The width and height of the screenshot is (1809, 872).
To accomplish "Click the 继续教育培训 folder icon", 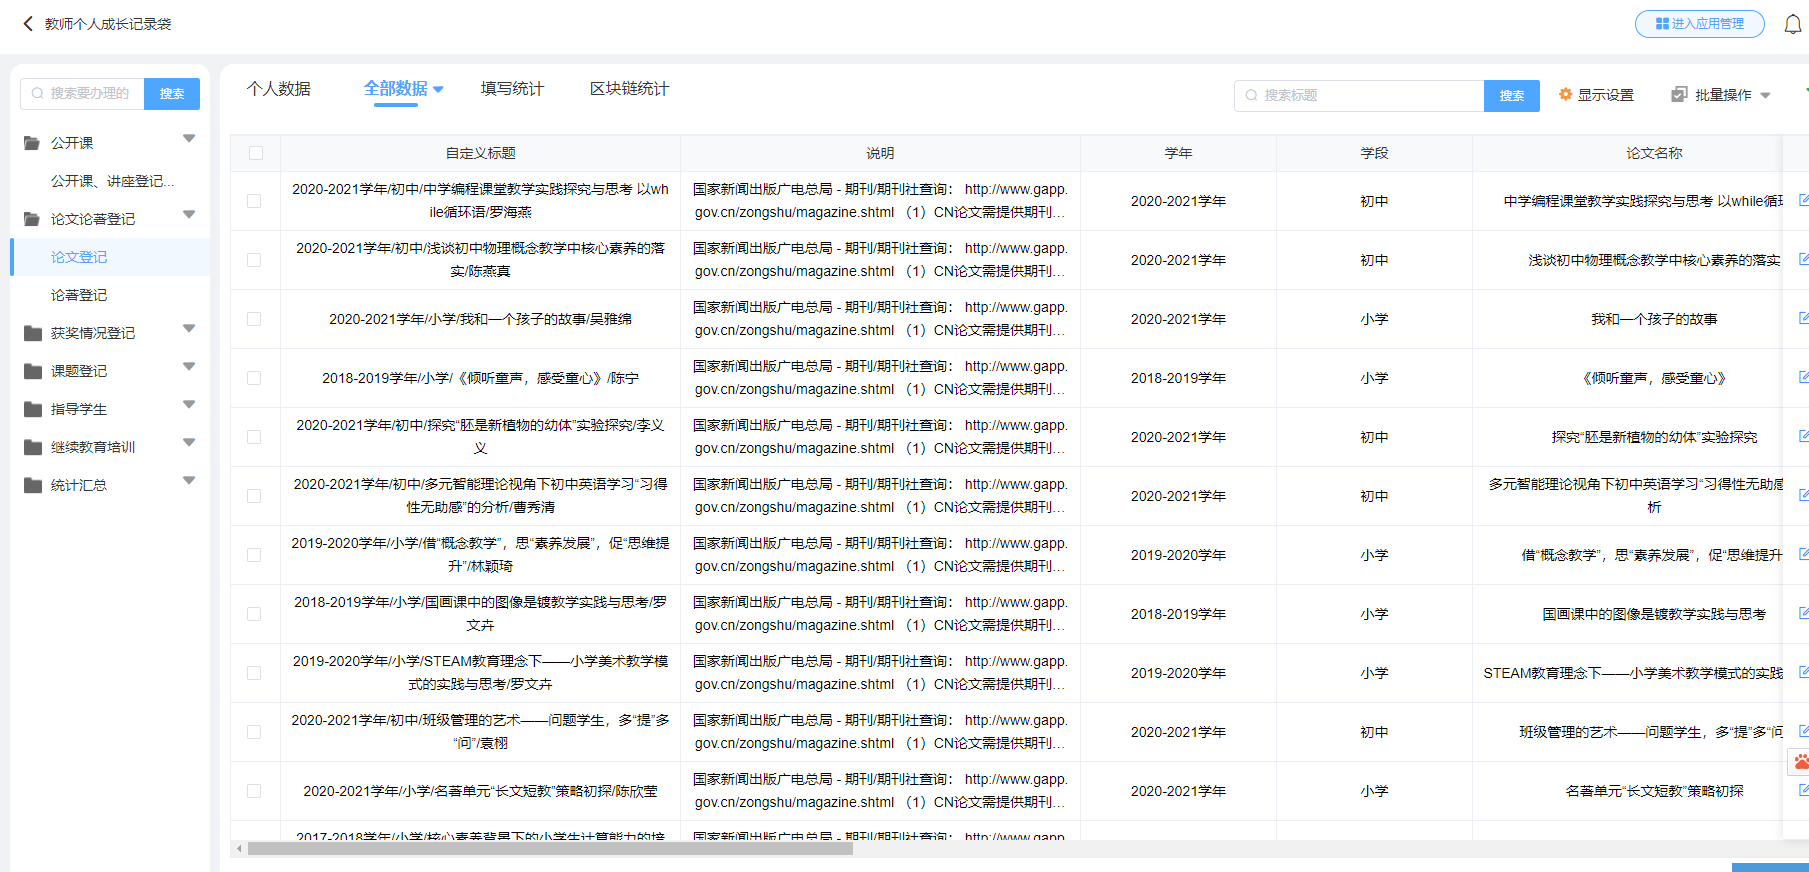I will (32, 447).
